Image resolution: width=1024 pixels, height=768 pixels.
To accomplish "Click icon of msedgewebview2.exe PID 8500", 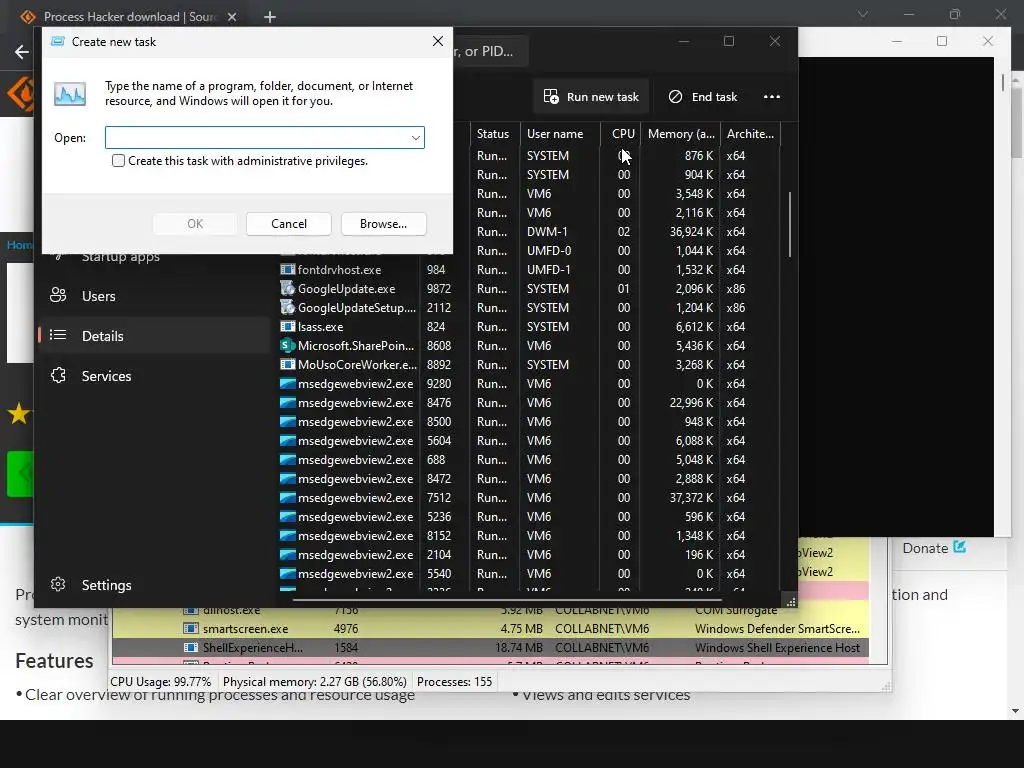I will tap(287, 421).
